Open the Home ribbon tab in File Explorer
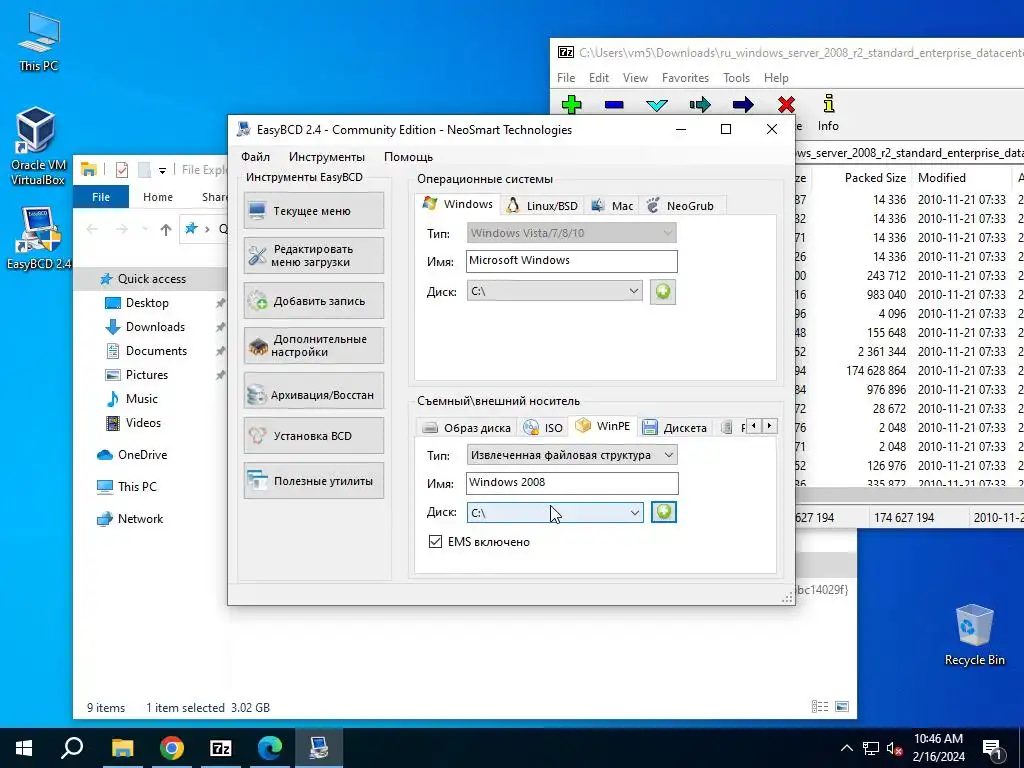Viewport: 1024px width, 768px height. tap(158, 197)
